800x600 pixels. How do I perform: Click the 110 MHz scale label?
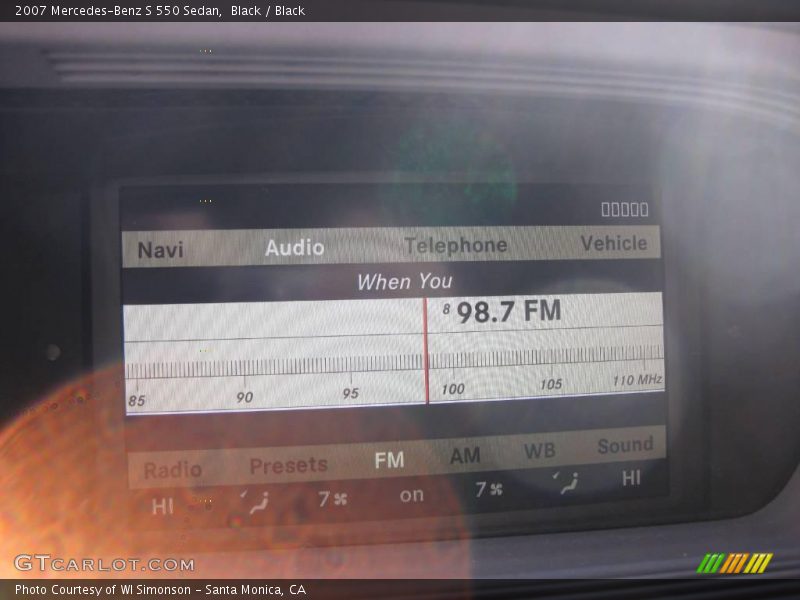(x=637, y=380)
